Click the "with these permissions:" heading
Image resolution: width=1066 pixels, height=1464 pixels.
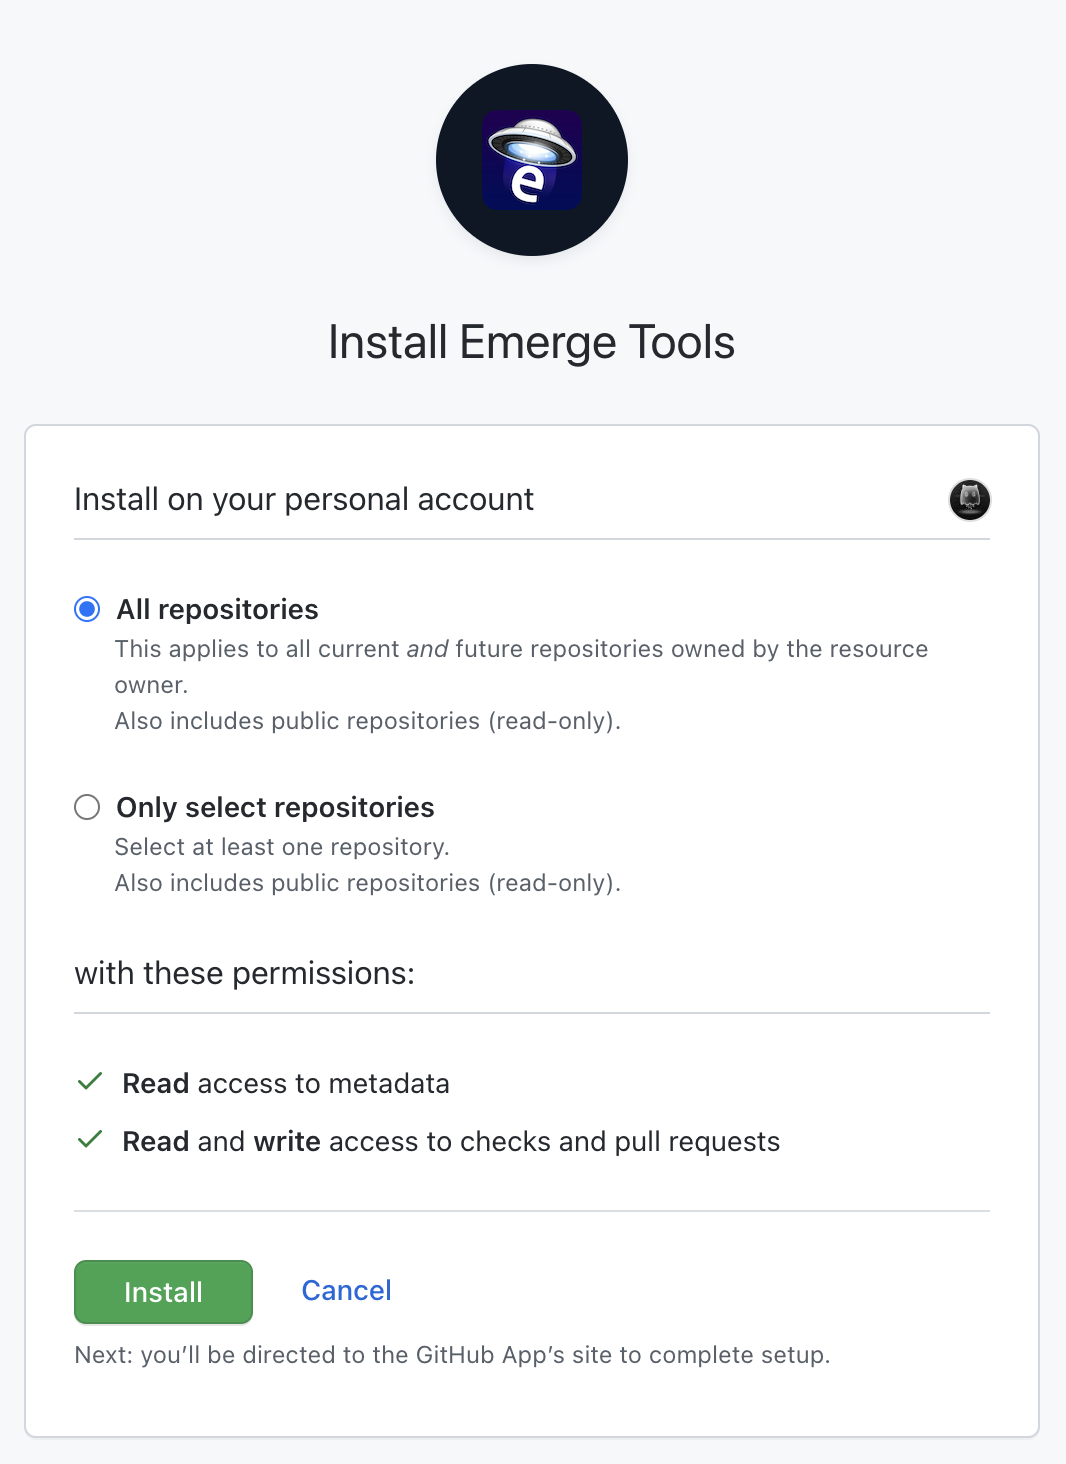(x=244, y=973)
